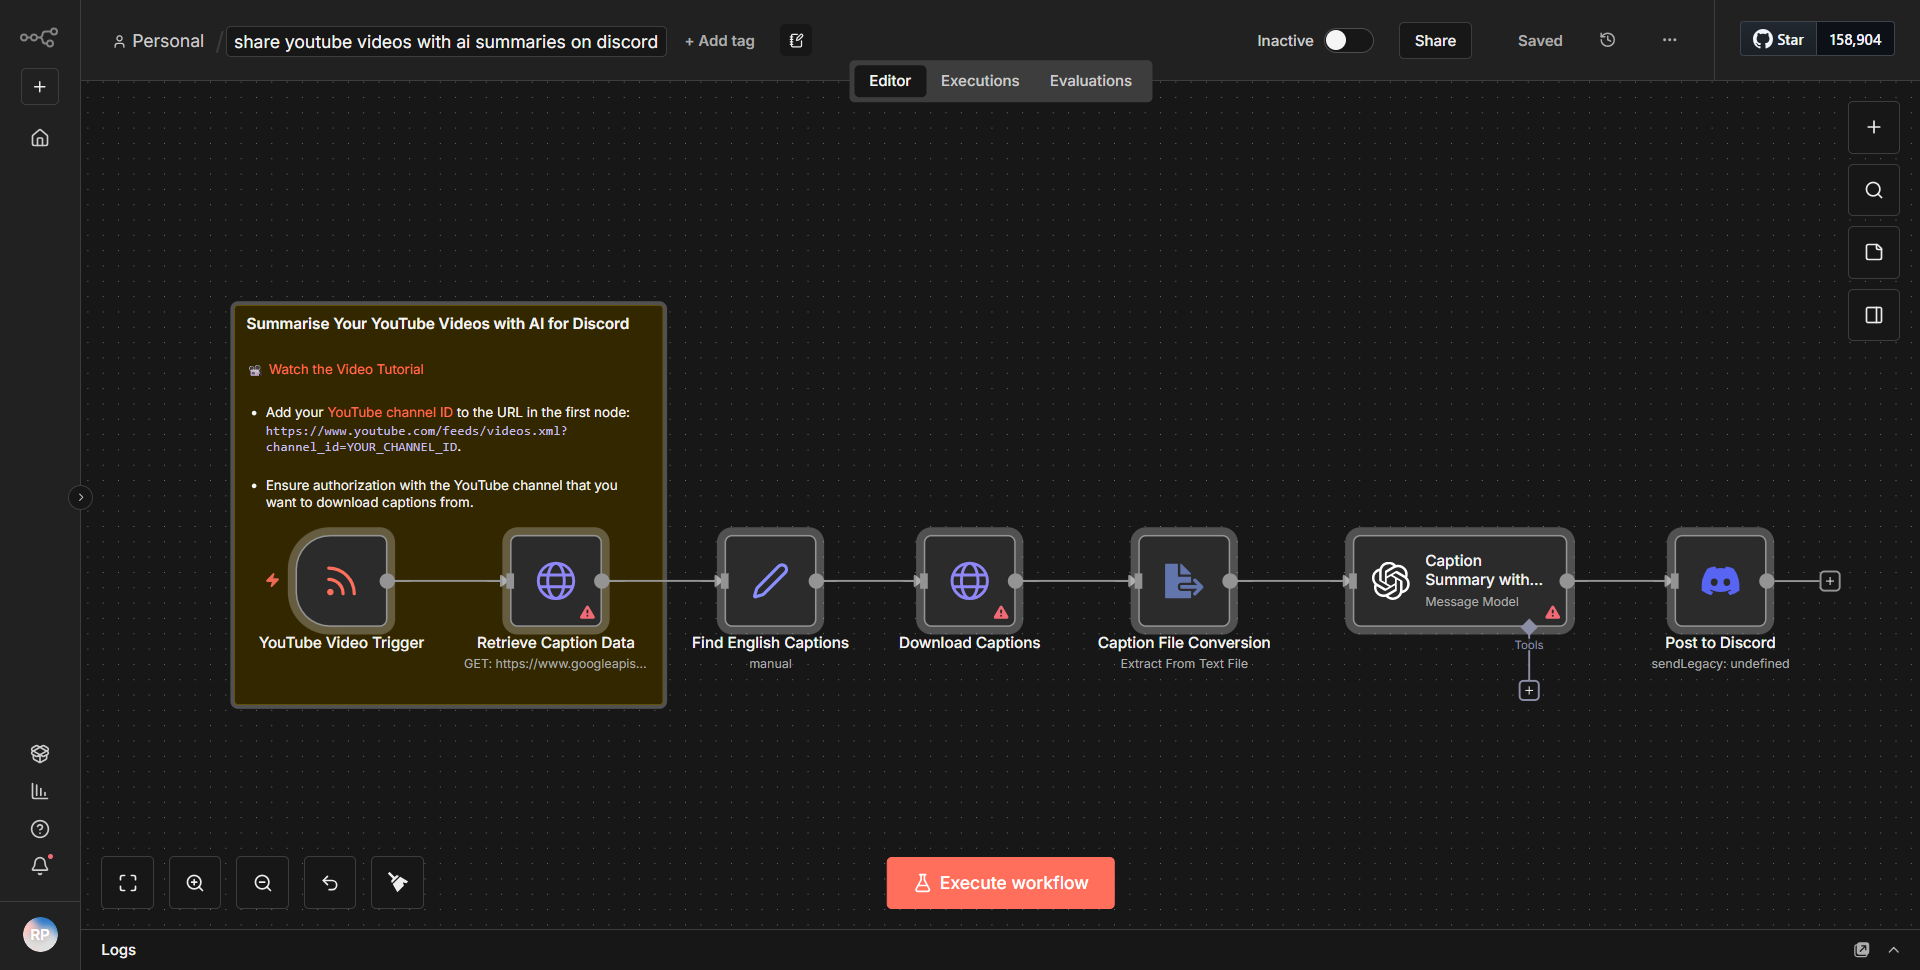Image resolution: width=1920 pixels, height=970 pixels.
Task: Switch to the Evaluations tab
Action: pos(1091,81)
